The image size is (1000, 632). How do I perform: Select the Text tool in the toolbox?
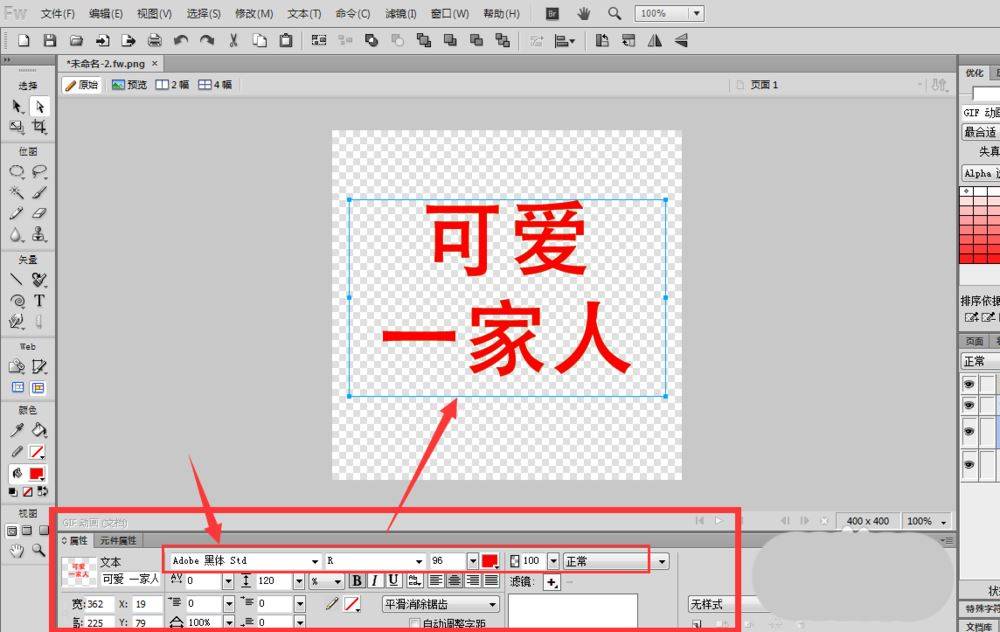(x=39, y=301)
